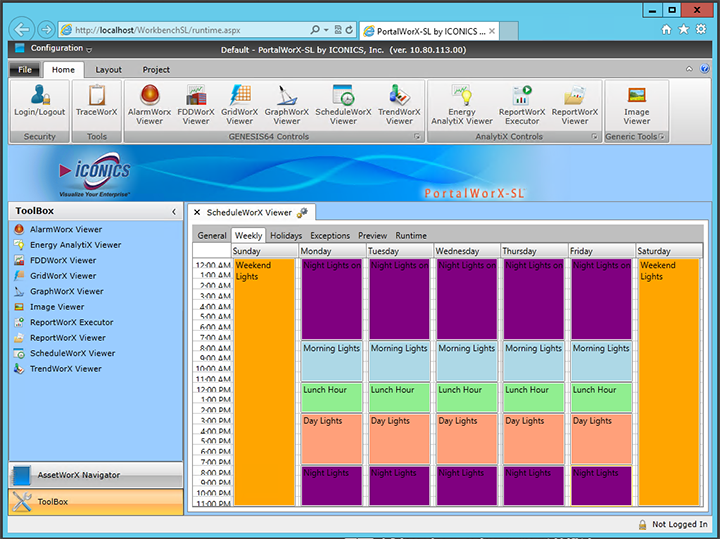Refresh the browser page
Screen dimensions: 720x539
[349, 30]
